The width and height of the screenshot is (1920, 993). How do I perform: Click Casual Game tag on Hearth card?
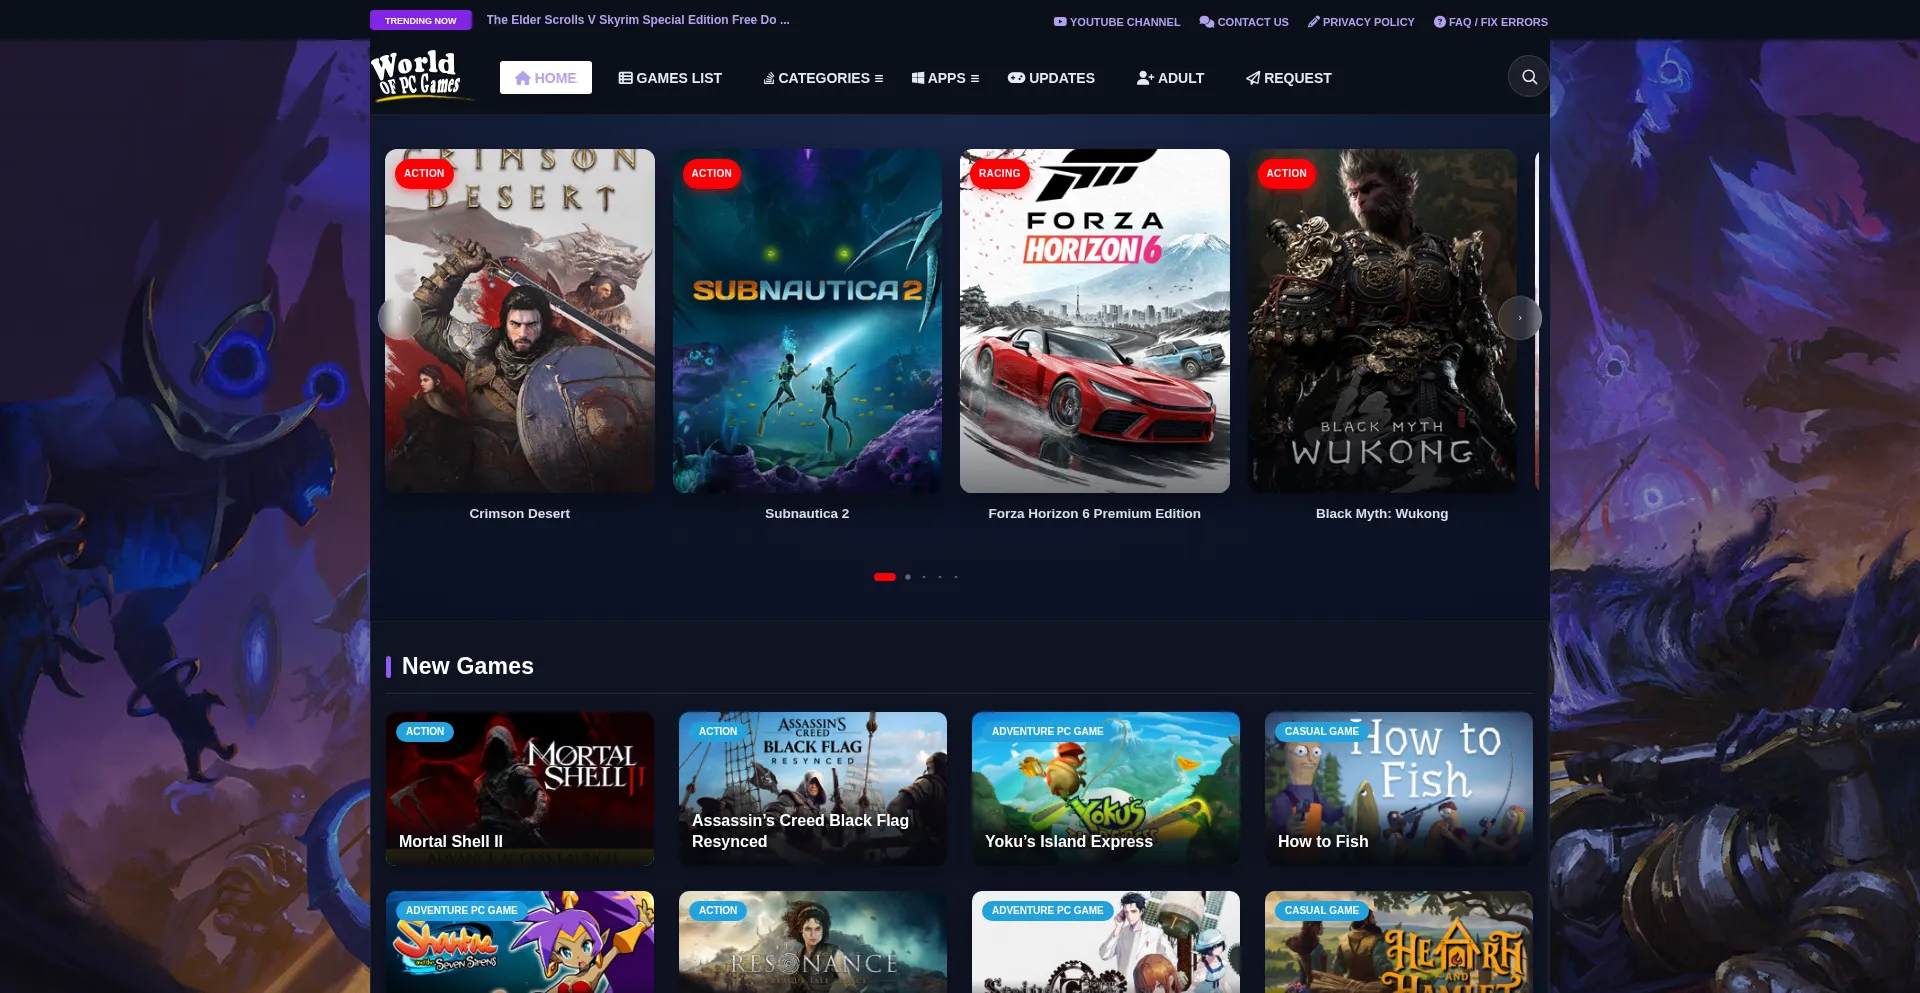pos(1322,911)
